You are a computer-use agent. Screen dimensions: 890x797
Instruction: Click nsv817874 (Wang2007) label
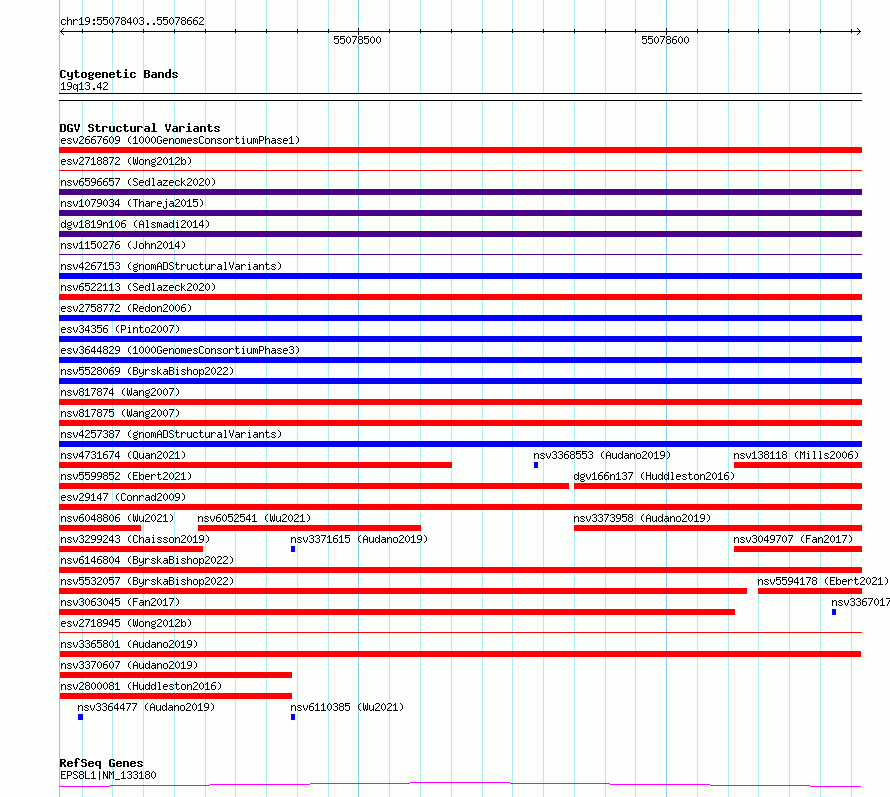[x=120, y=392]
